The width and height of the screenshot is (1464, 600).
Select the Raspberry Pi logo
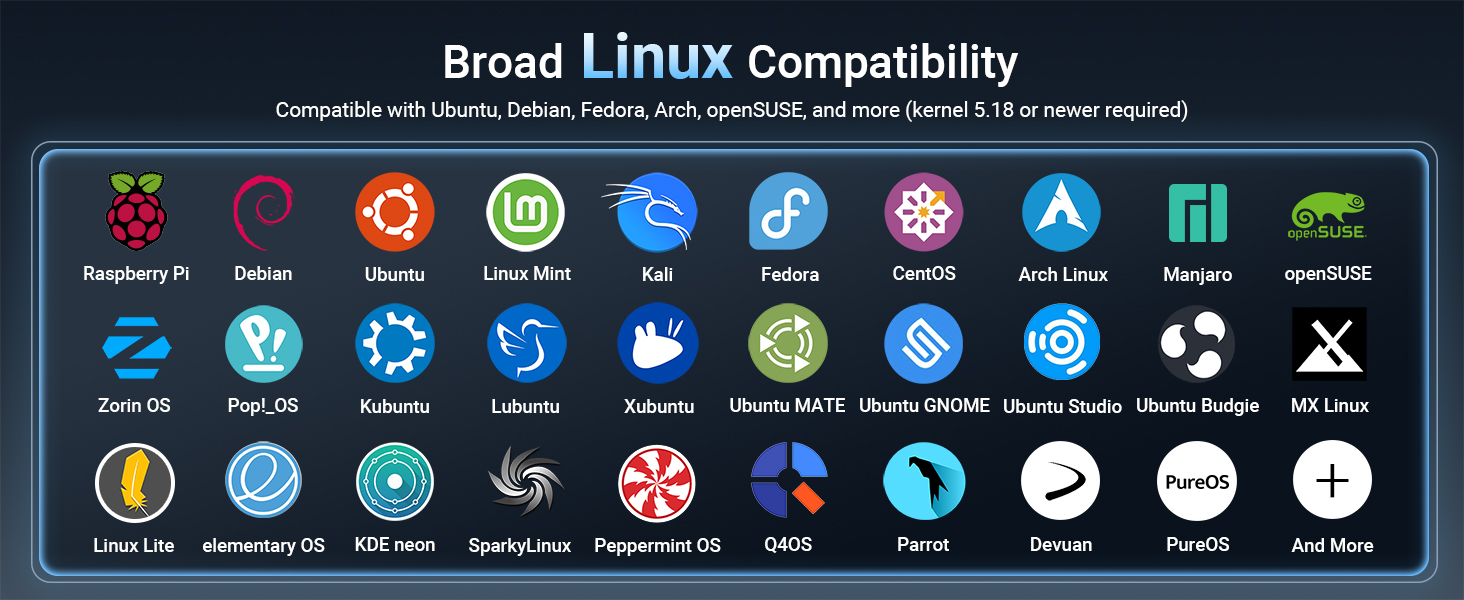135,211
